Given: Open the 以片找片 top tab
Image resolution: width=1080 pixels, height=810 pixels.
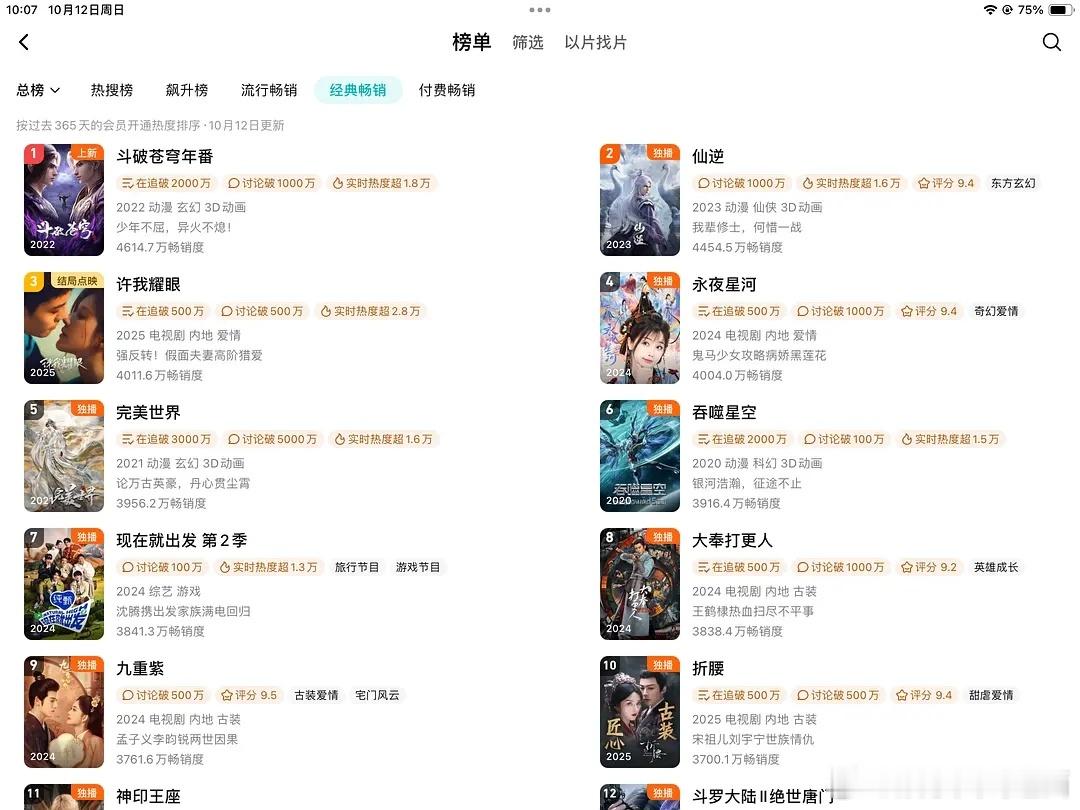Looking at the screenshot, I should click(x=596, y=43).
